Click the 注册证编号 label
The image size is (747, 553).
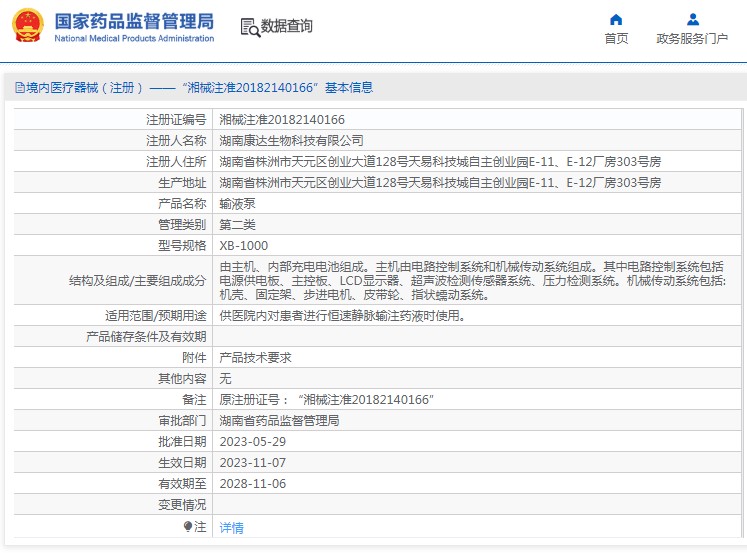coord(176,120)
